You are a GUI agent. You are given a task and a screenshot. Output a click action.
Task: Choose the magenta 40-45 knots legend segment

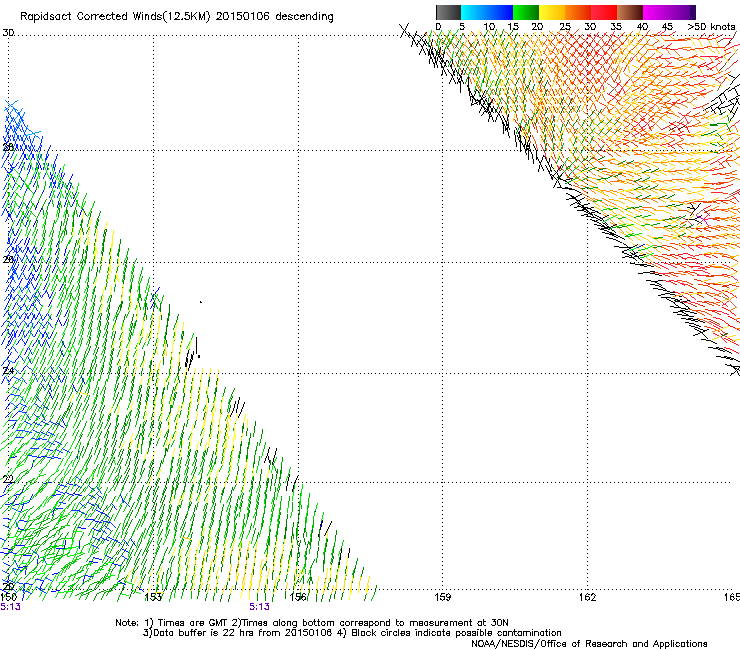tap(656, 12)
